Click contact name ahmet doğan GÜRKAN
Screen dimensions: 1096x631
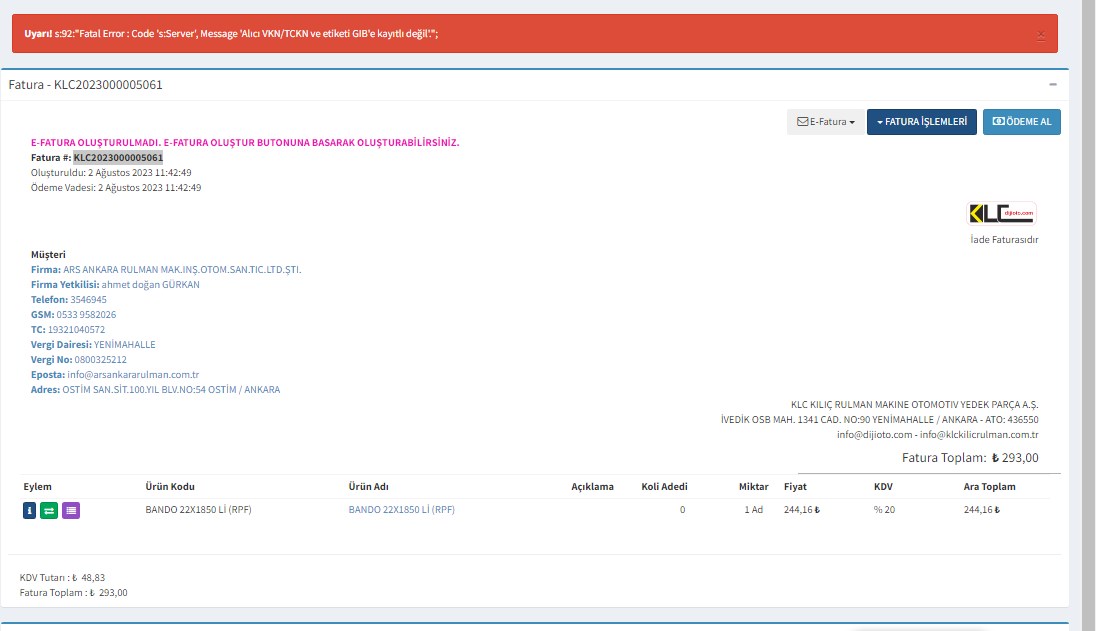point(150,285)
